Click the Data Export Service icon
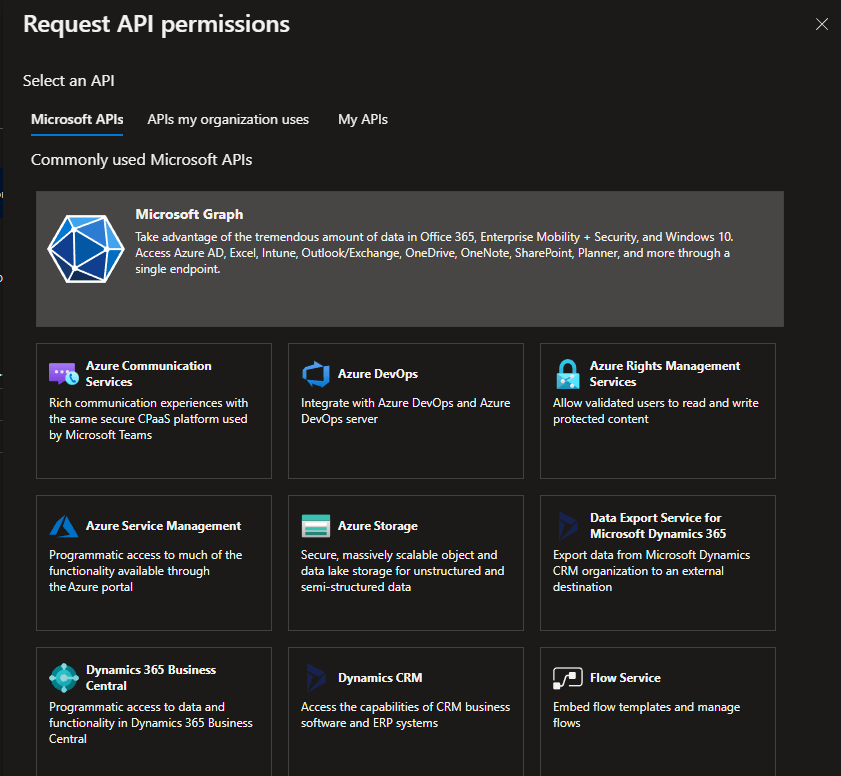This screenshot has height=776, width=841. pyautogui.click(x=568, y=526)
